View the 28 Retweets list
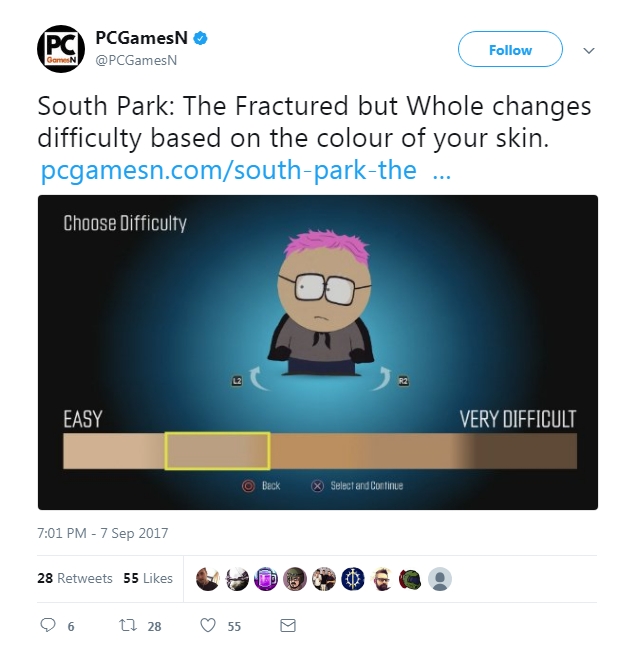This screenshot has width=633, height=658. [75, 578]
